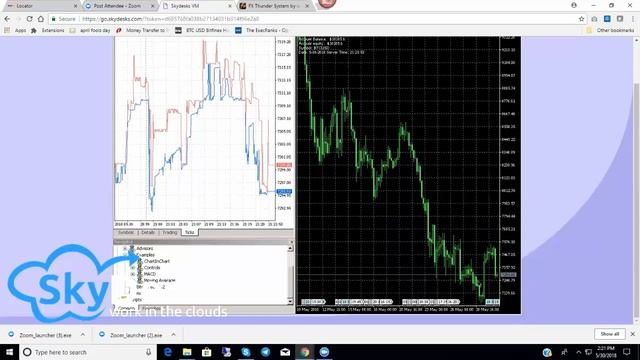Click the camera extension icon by address bar
This screenshot has width=640, height=360.
point(594,19)
